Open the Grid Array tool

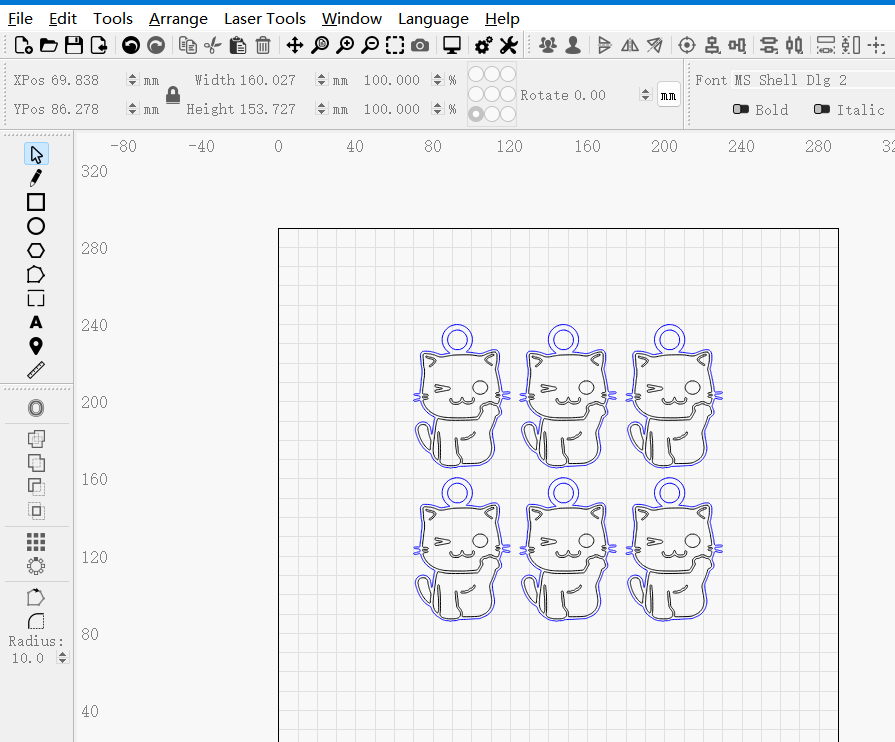click(36, 541)
